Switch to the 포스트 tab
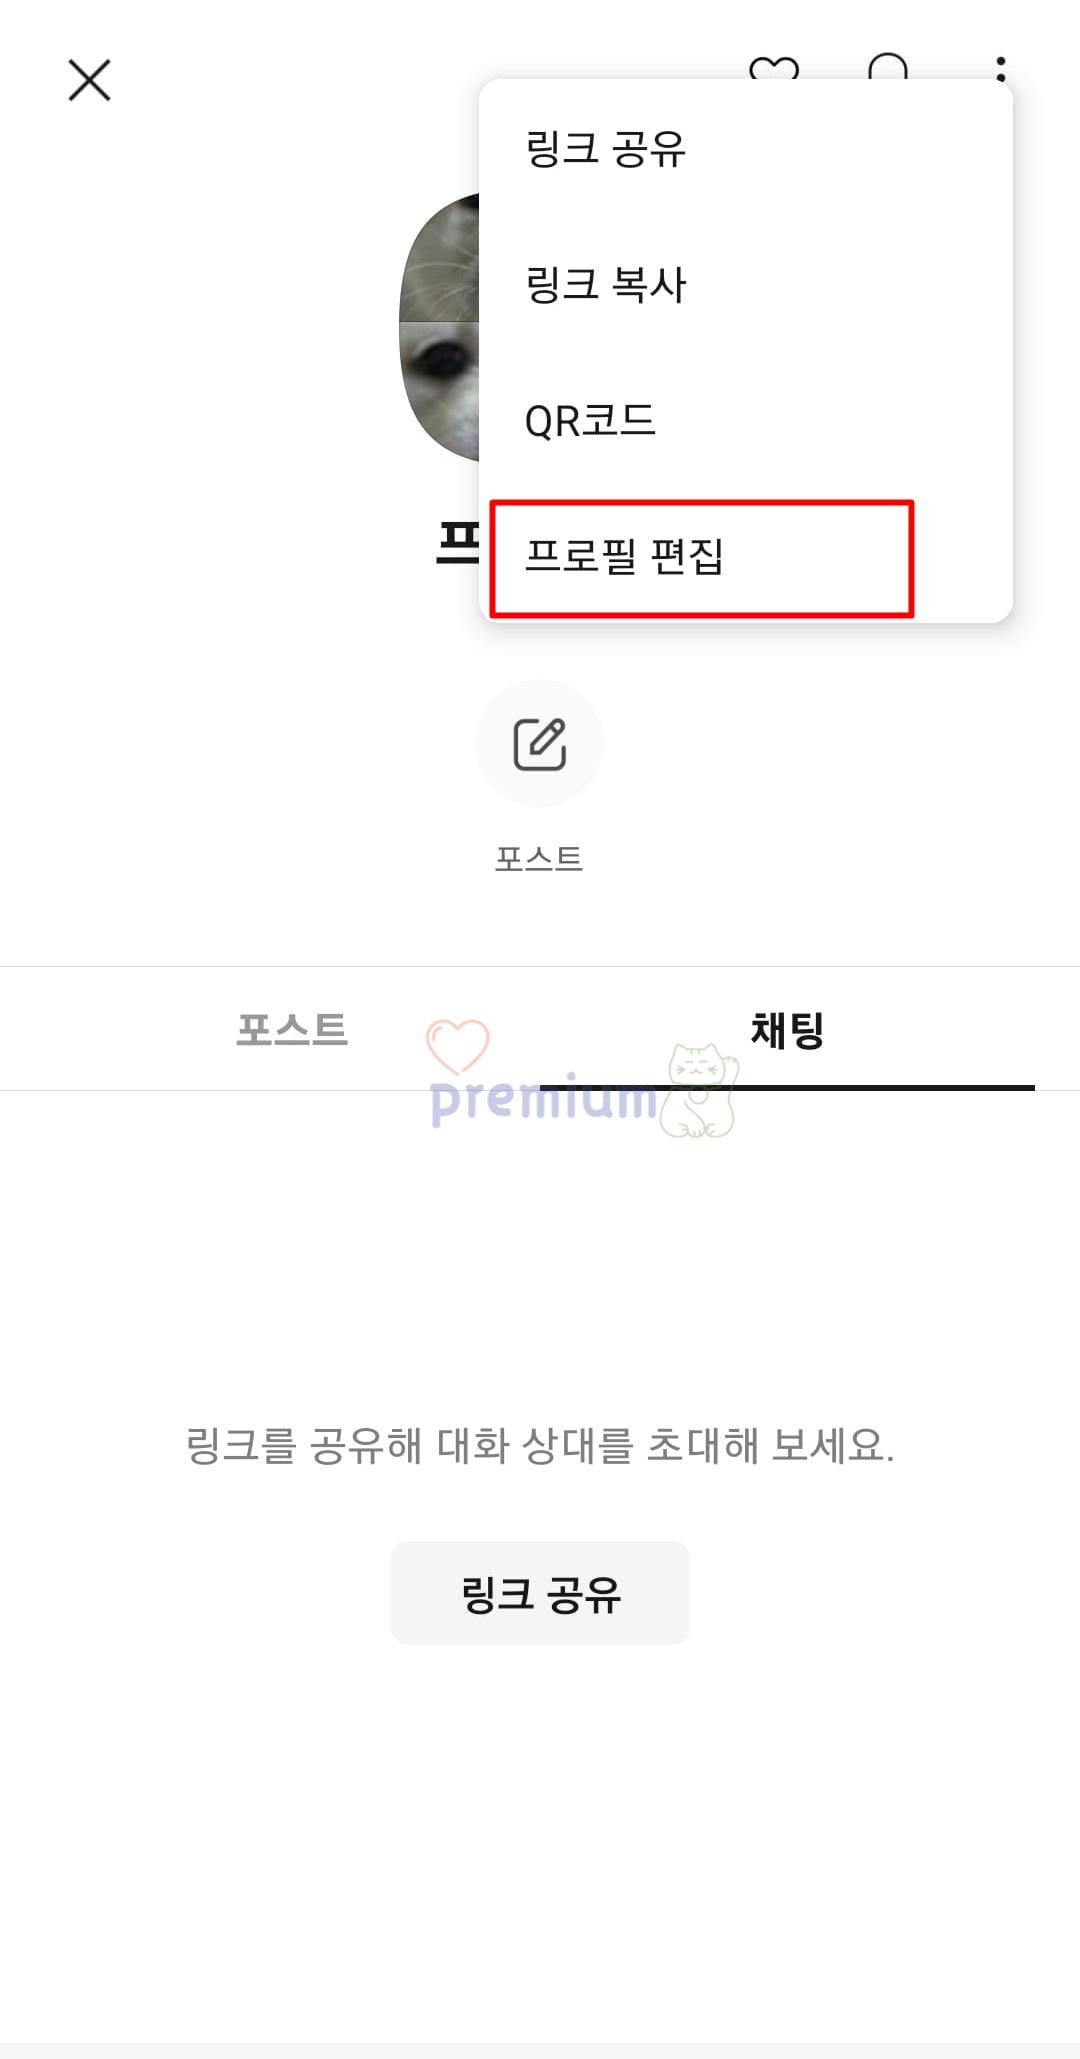The width and height of the screenshot is (1080, 2059). pos(292,1029)
